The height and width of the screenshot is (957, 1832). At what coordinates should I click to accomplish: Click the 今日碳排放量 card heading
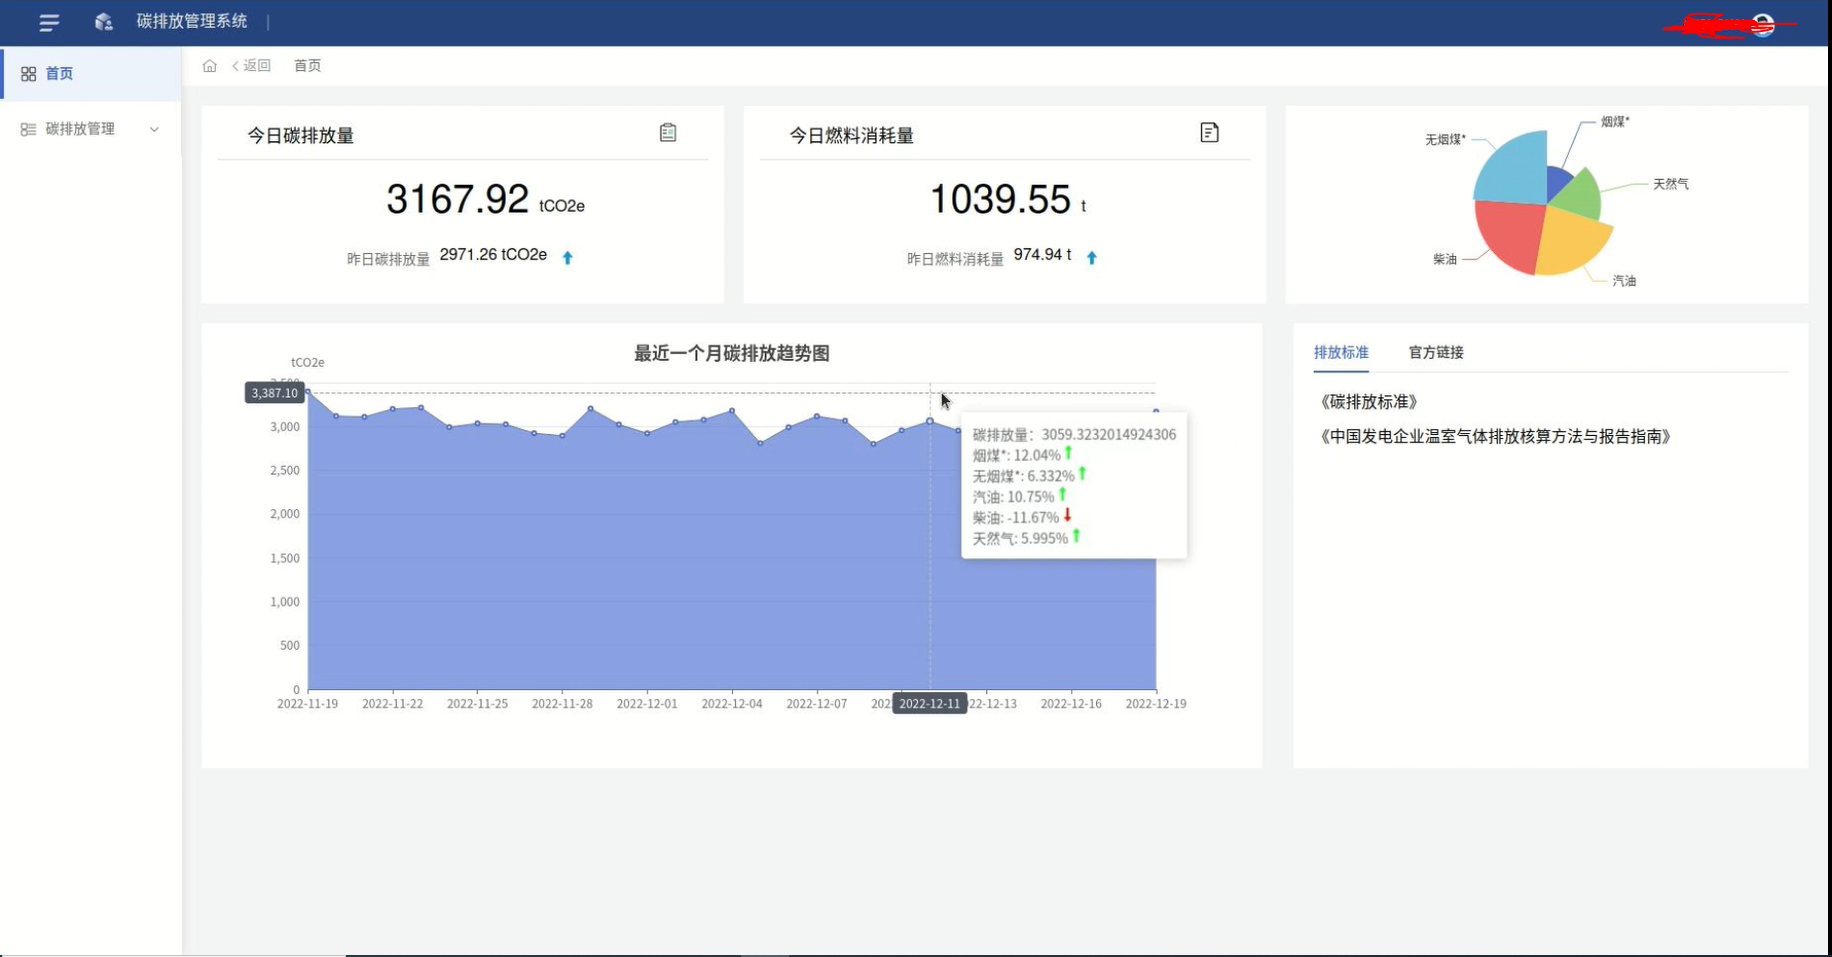pyautogui.click(x=301, y=135)
